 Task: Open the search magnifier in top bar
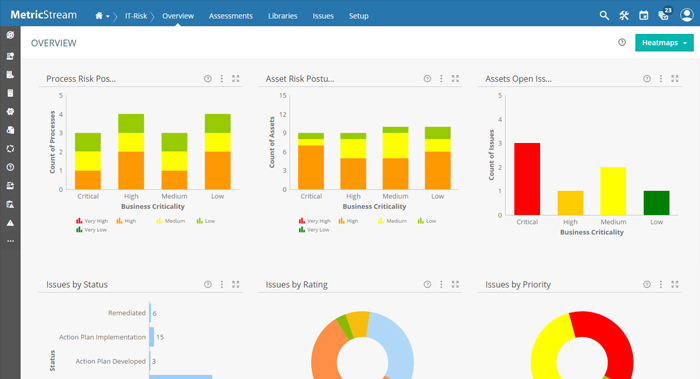(604, 16)
